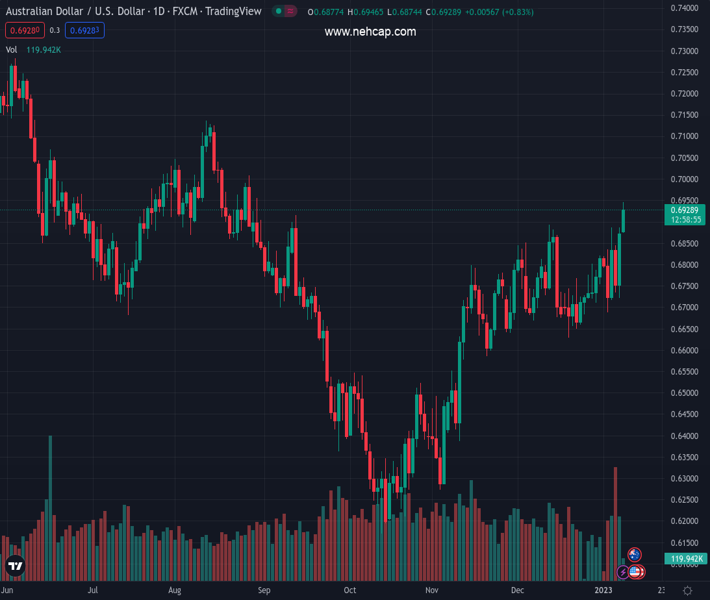Screen dimensions: 710x600
Task: Click the Sep label on time axis
Action: click(264, 591)
